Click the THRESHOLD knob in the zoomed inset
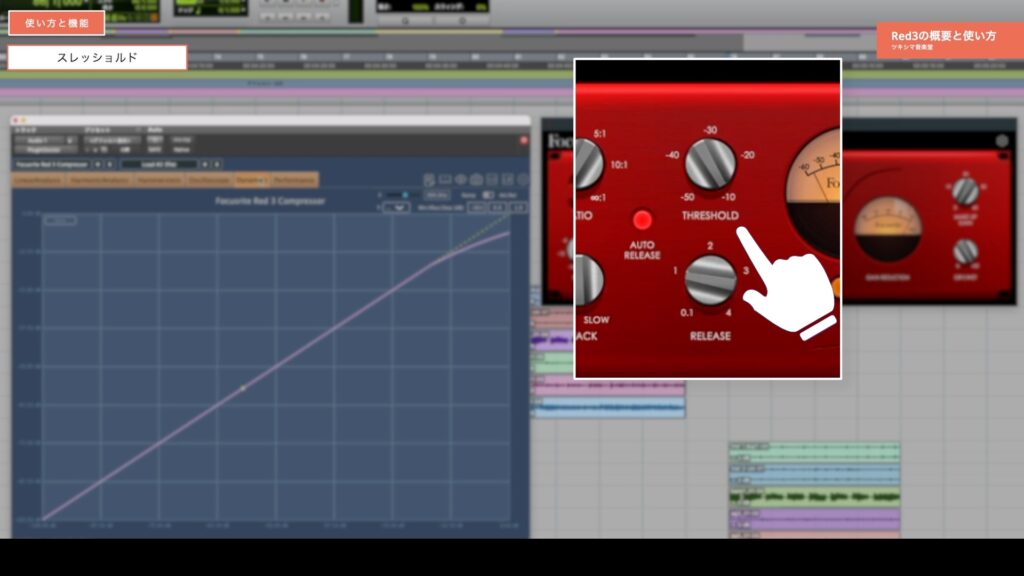 click(710, 164)
